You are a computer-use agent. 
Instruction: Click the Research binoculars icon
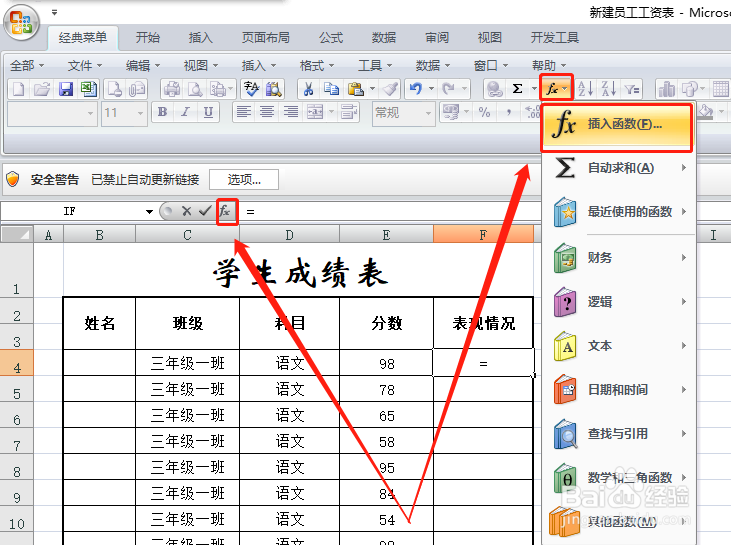274,89
